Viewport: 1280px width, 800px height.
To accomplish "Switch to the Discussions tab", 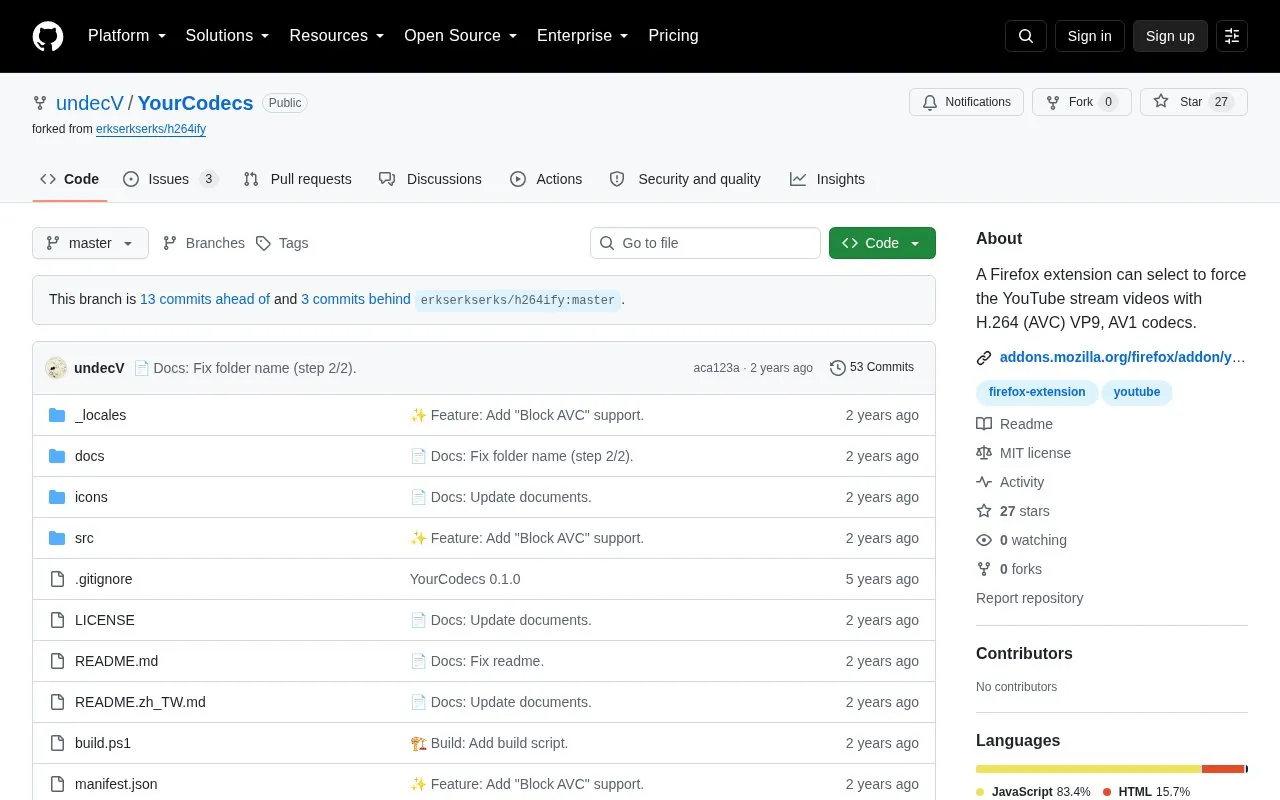I will coord(430,179).
